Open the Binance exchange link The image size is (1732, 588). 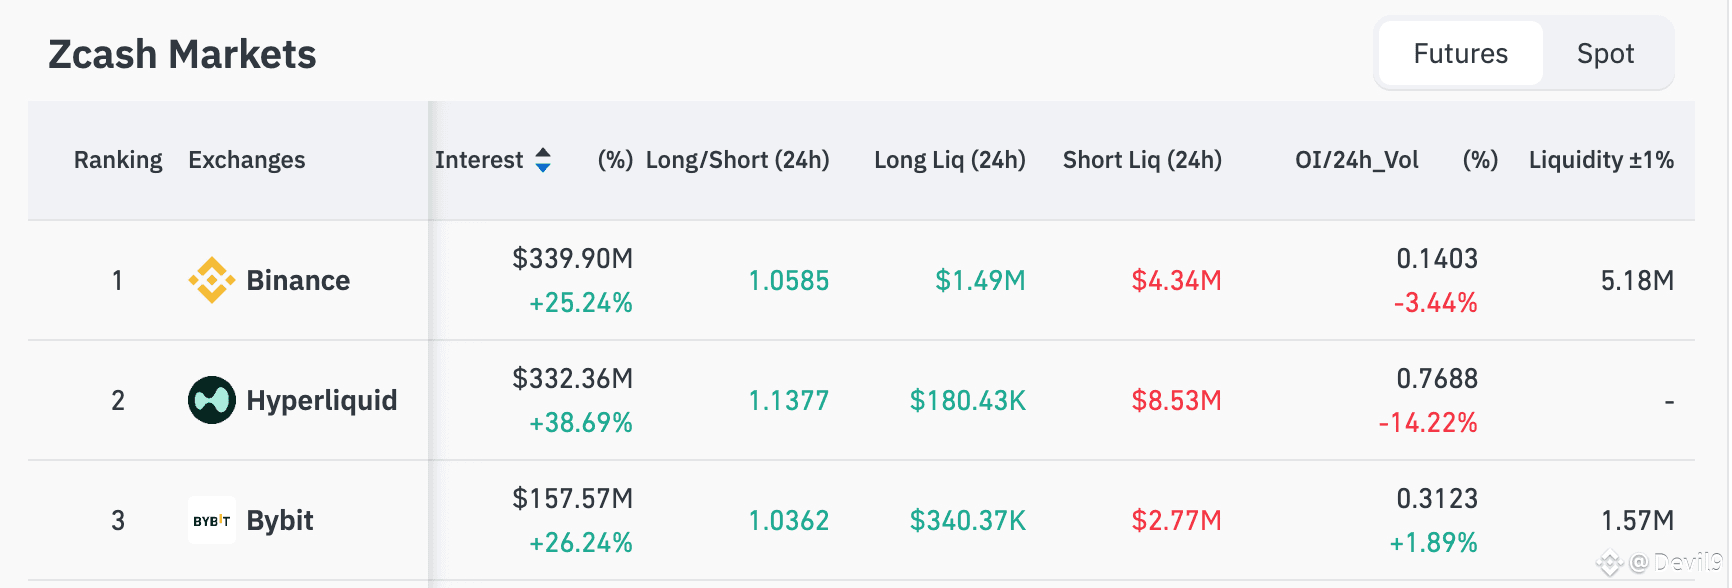[x=298, y=280]
